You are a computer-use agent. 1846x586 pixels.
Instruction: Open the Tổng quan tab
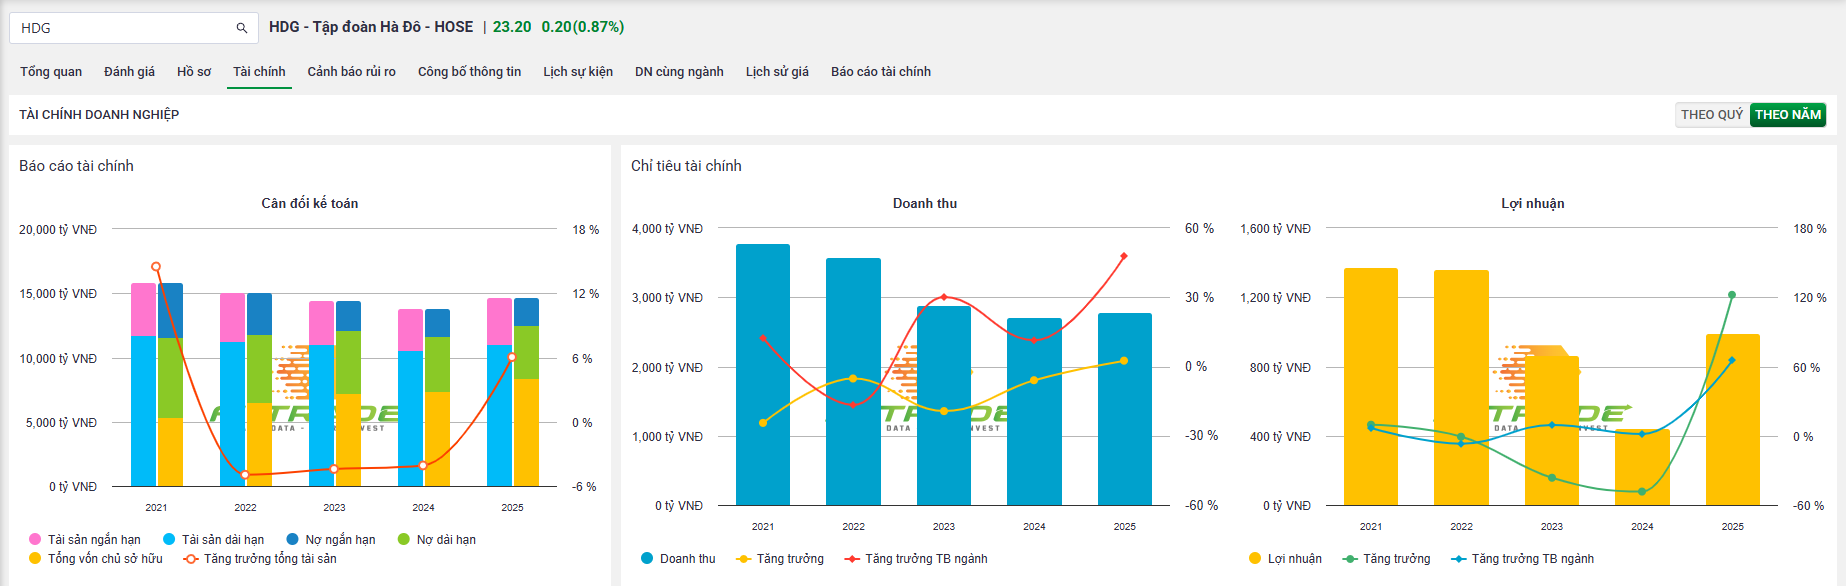tap(51, 72)
